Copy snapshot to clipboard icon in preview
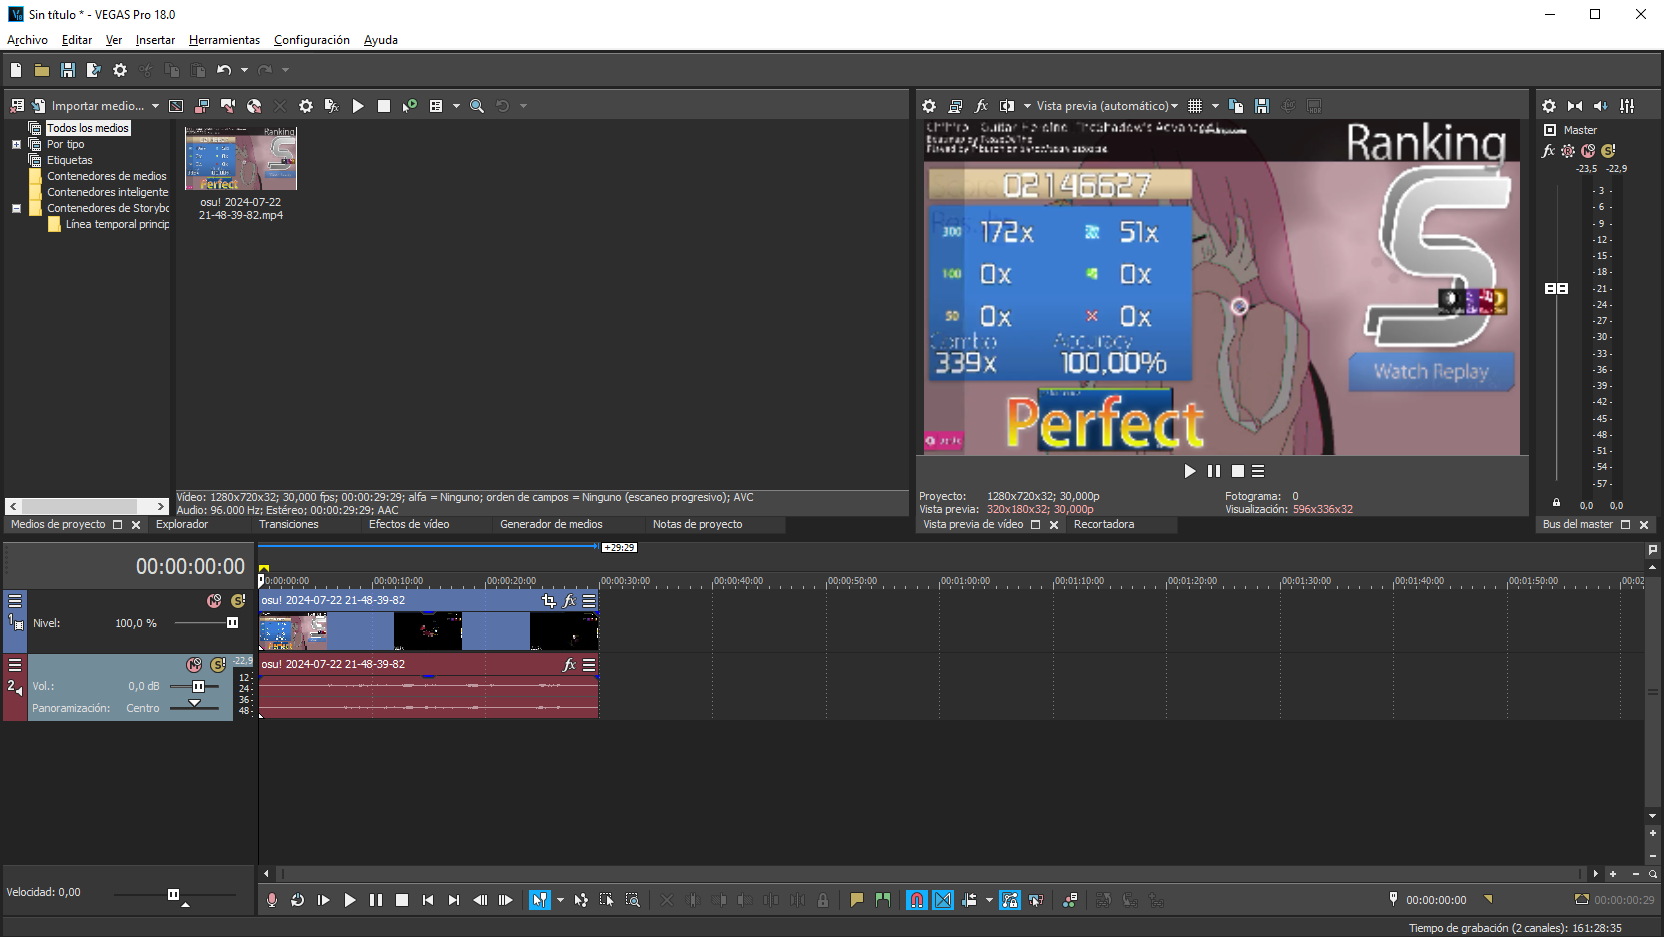The height and width of the screenshot is (937, 1664). (x=1236, y=106)
